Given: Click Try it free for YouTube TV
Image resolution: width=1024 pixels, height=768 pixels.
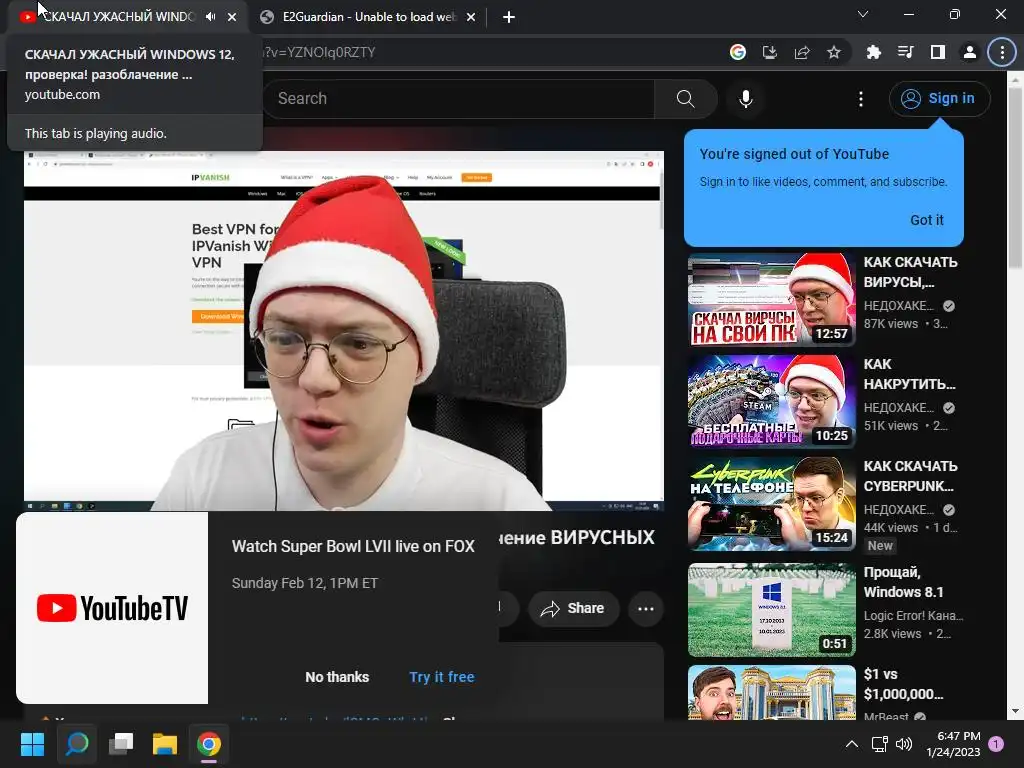Looking at the screenshot, I should [441, 677].
